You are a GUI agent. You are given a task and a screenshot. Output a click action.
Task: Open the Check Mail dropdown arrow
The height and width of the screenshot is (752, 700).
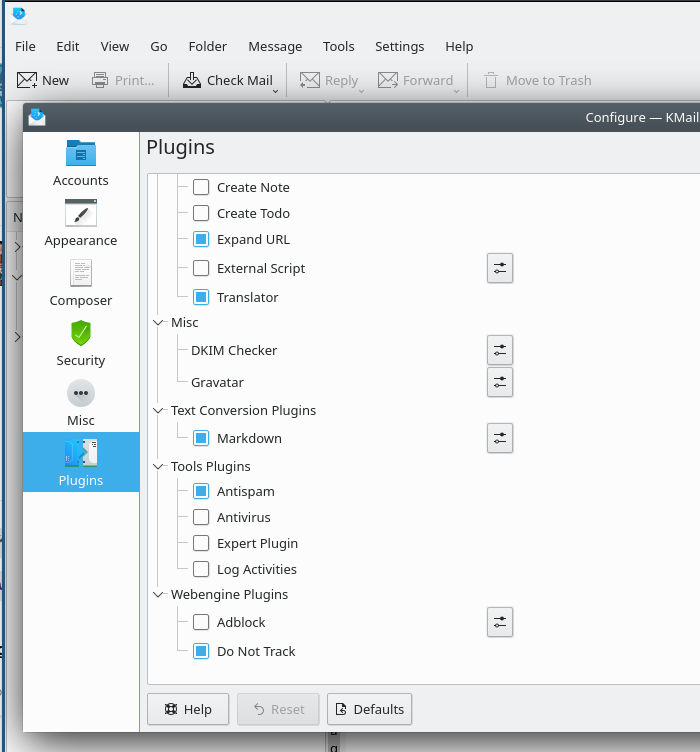[x=276, y=91]
